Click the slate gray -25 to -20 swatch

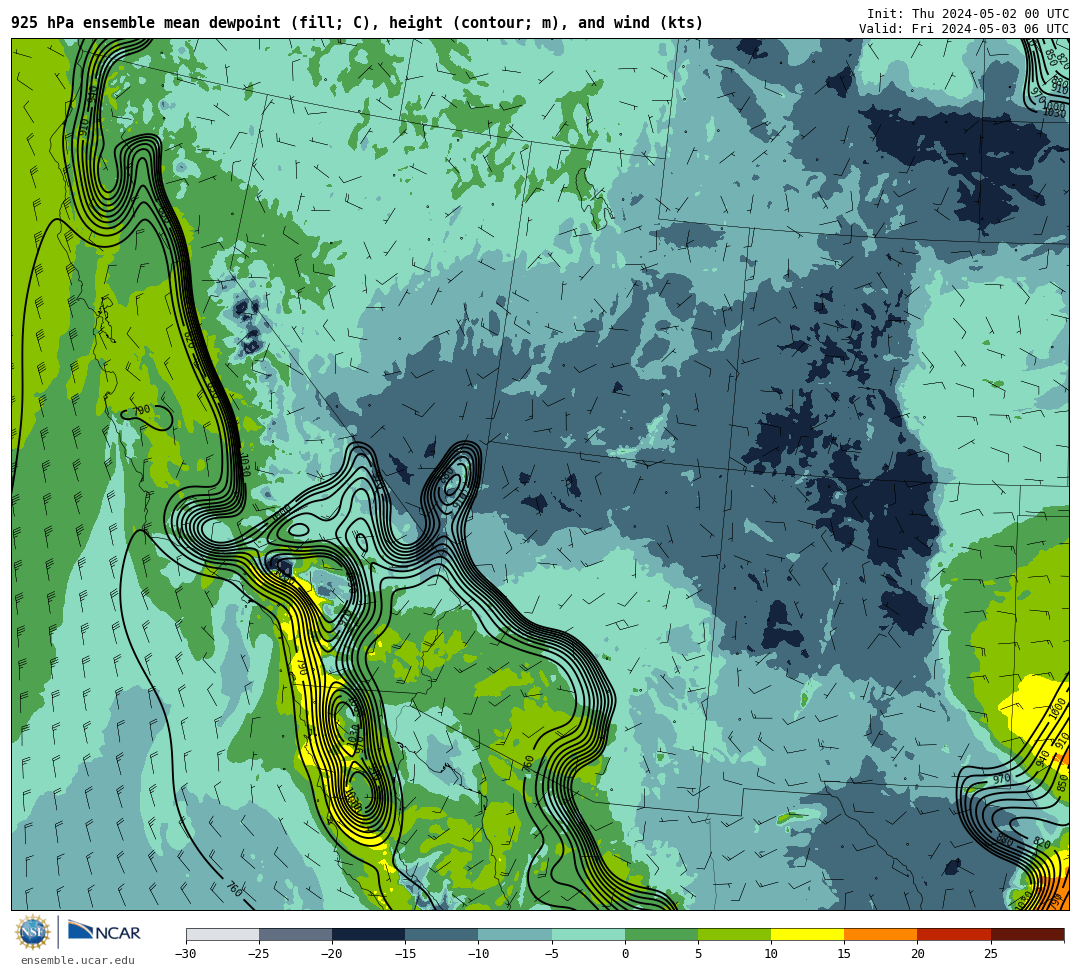tap(295, 934)
